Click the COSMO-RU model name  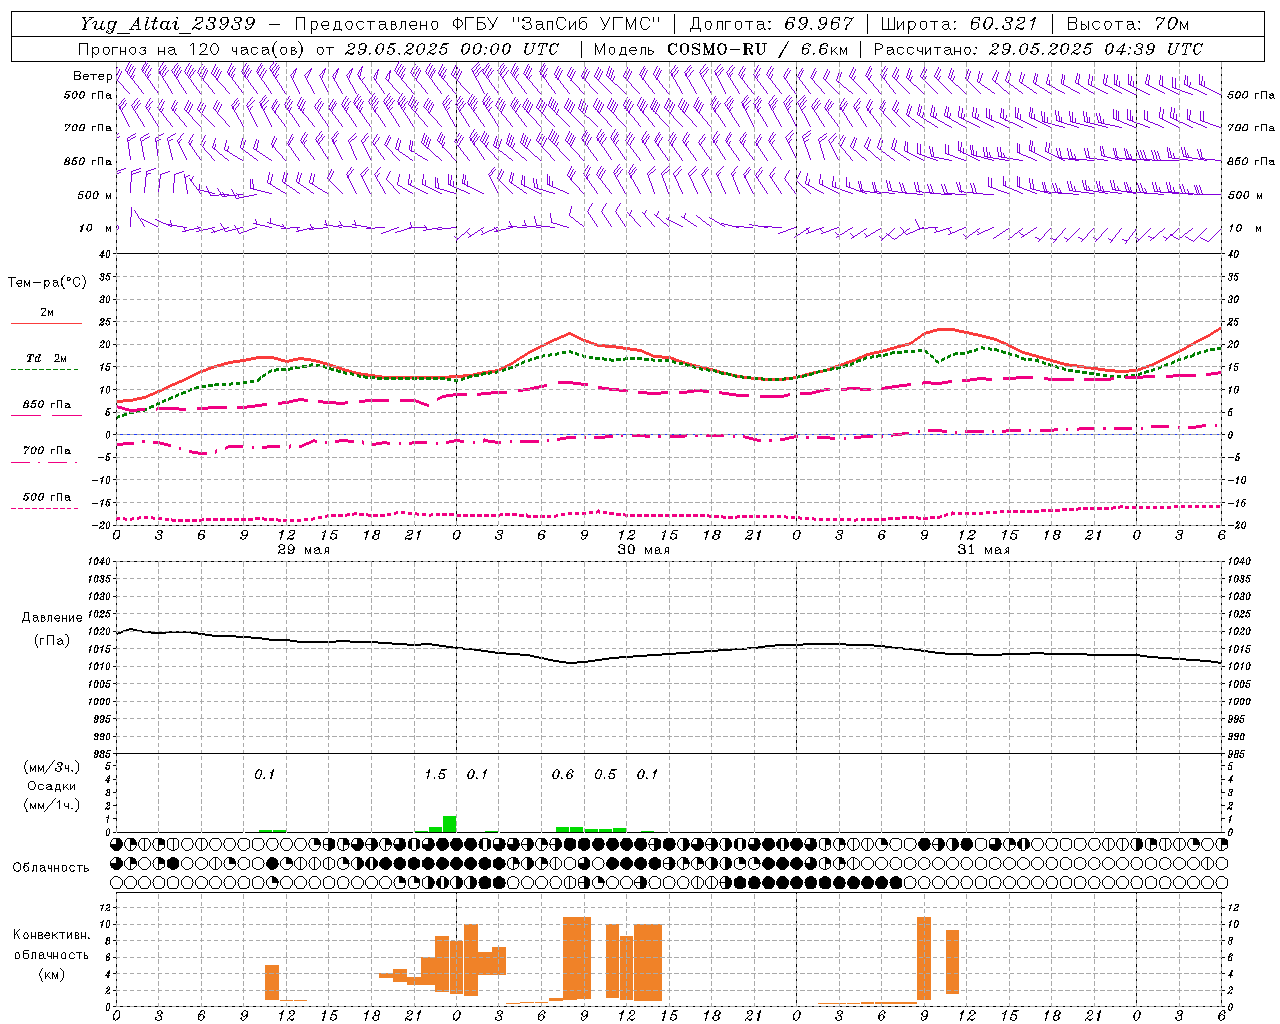pyautogui.click(x=716, y=49)
